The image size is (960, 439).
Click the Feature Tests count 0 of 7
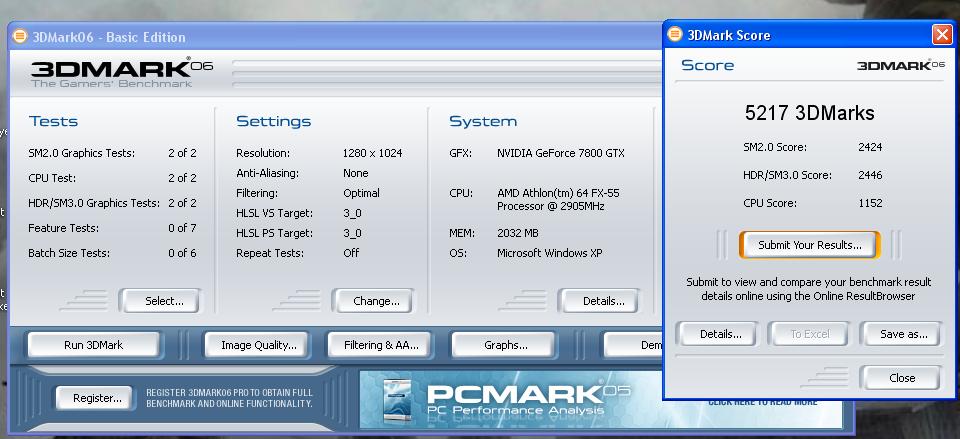[x=182, y=228]
